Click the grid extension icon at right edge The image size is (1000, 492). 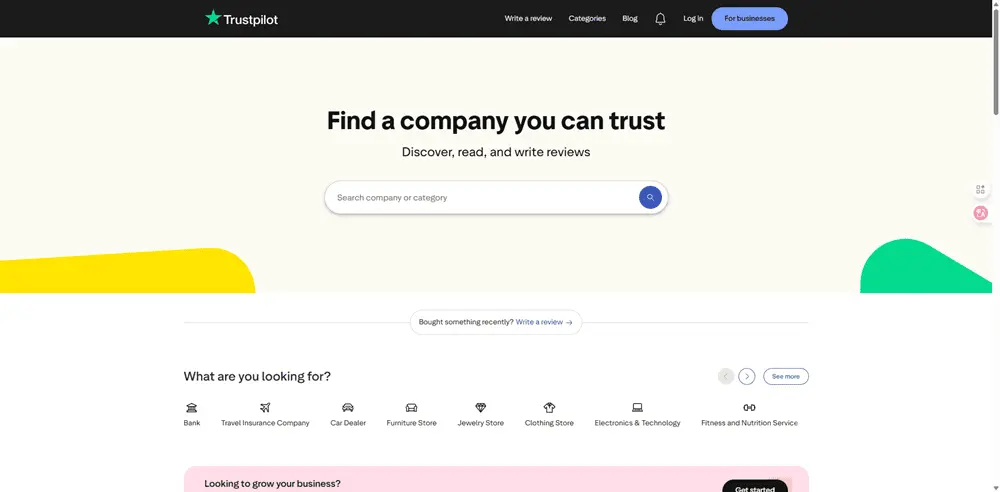980,190
